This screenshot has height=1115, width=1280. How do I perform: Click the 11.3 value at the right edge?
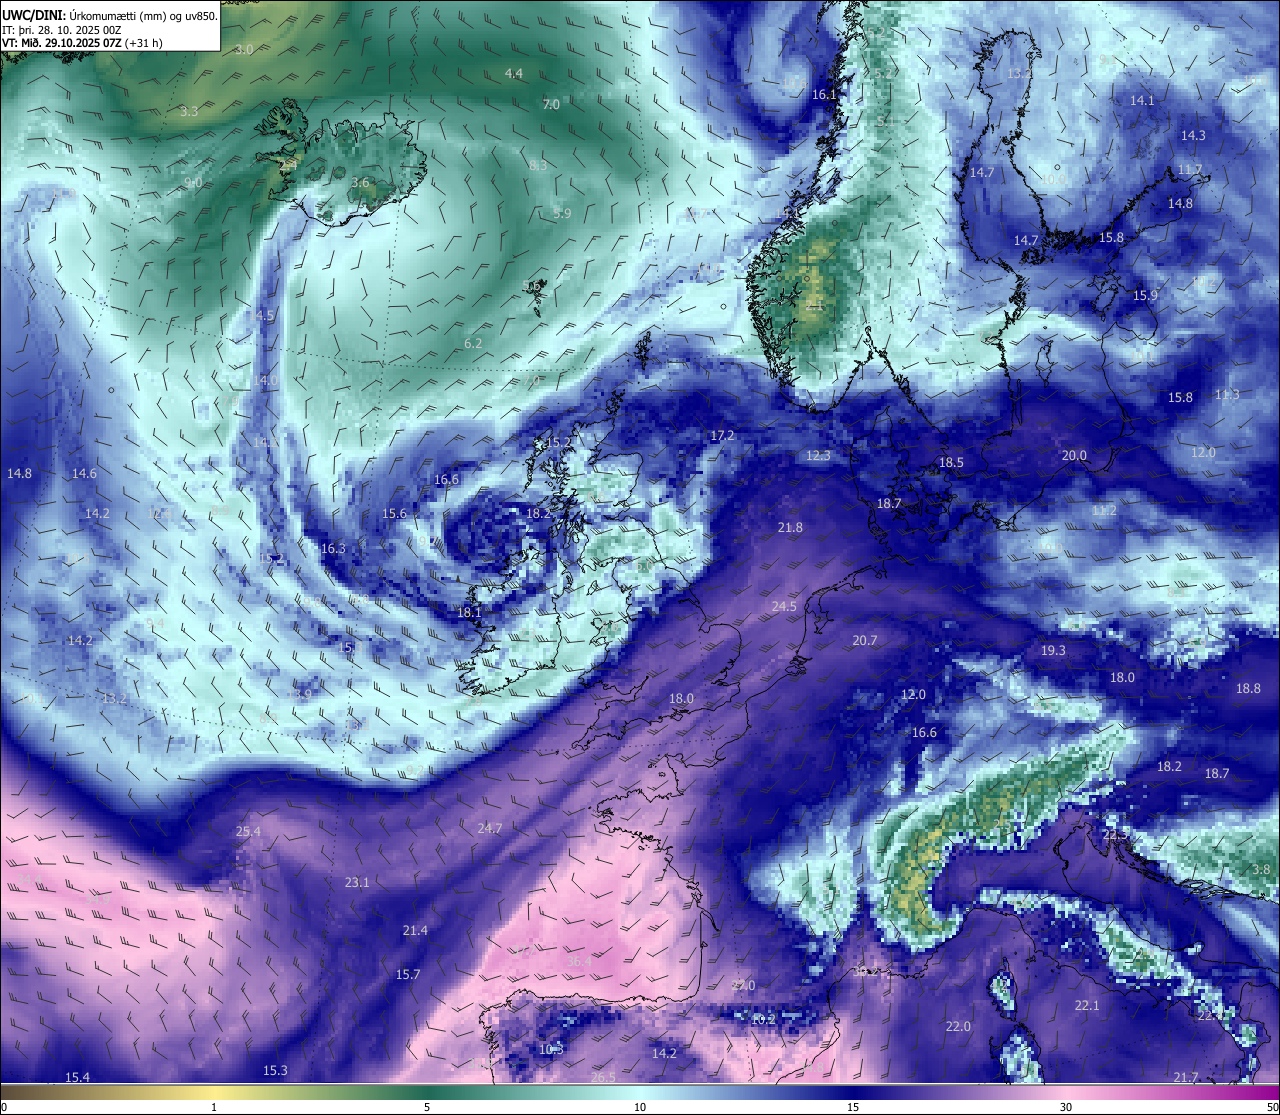tap(1227, 395)
